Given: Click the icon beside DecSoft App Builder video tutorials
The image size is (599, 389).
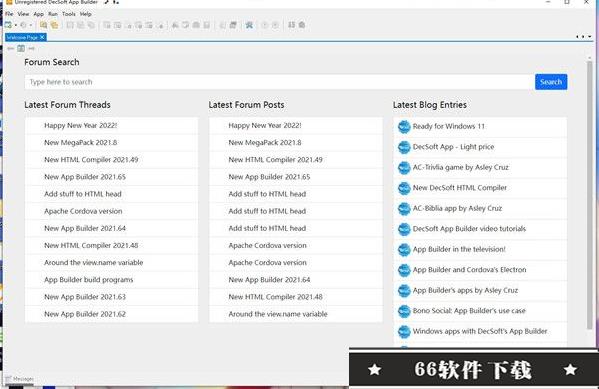Looking at the screenshot, I should pyautogui.click(x=404, y=229).
